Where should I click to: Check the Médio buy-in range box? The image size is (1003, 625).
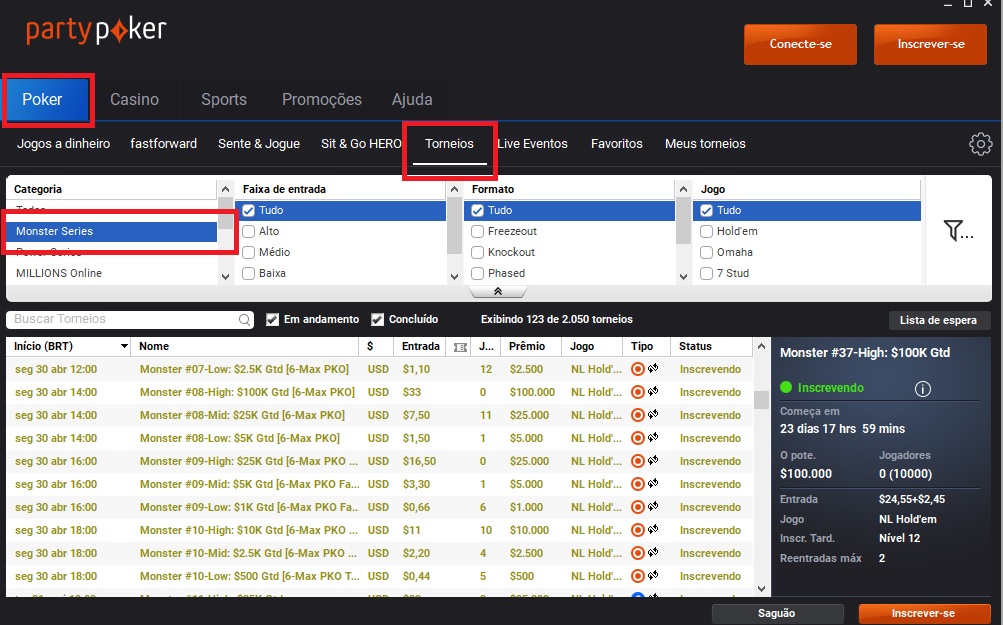249,253
